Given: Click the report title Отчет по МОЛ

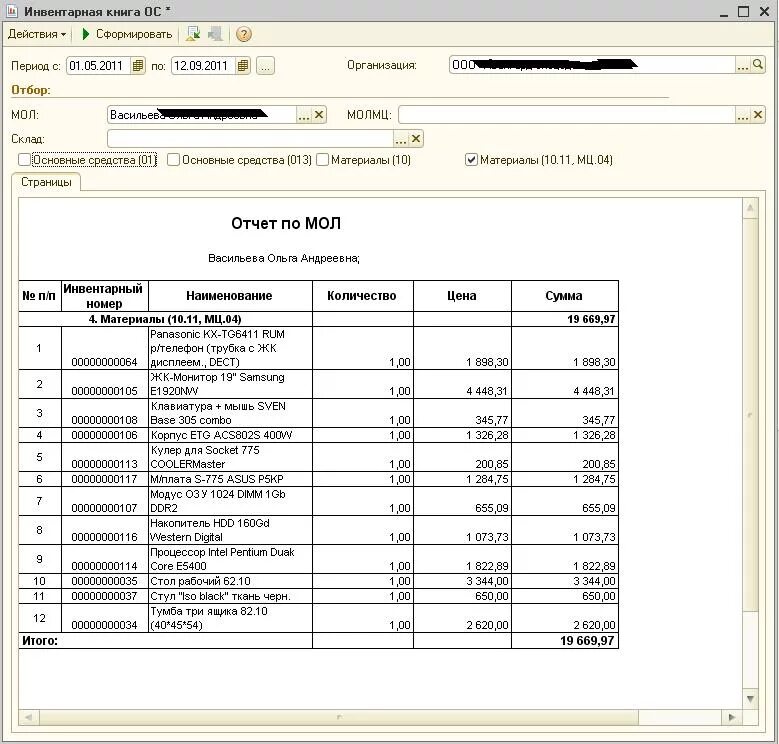Looking at the screenshot, I should pos(286,223).
